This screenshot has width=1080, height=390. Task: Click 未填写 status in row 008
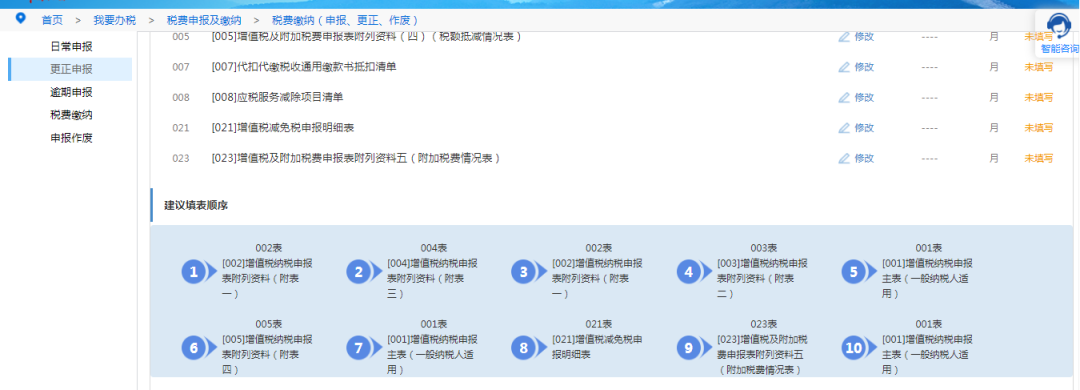1039,97
